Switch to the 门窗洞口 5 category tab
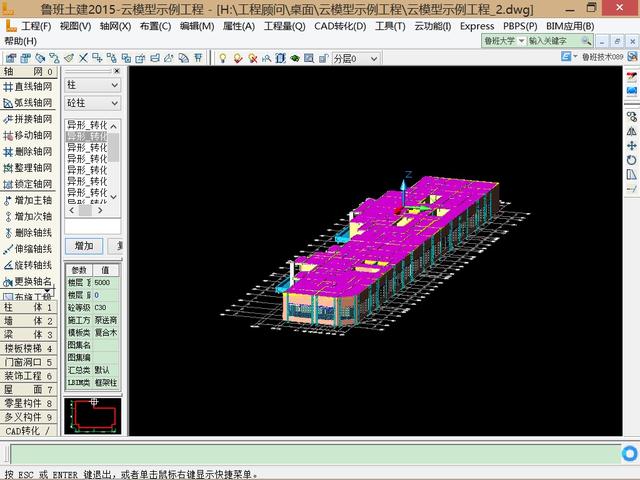This screenshot has width=640, height=480. click(x=28, y=362)
